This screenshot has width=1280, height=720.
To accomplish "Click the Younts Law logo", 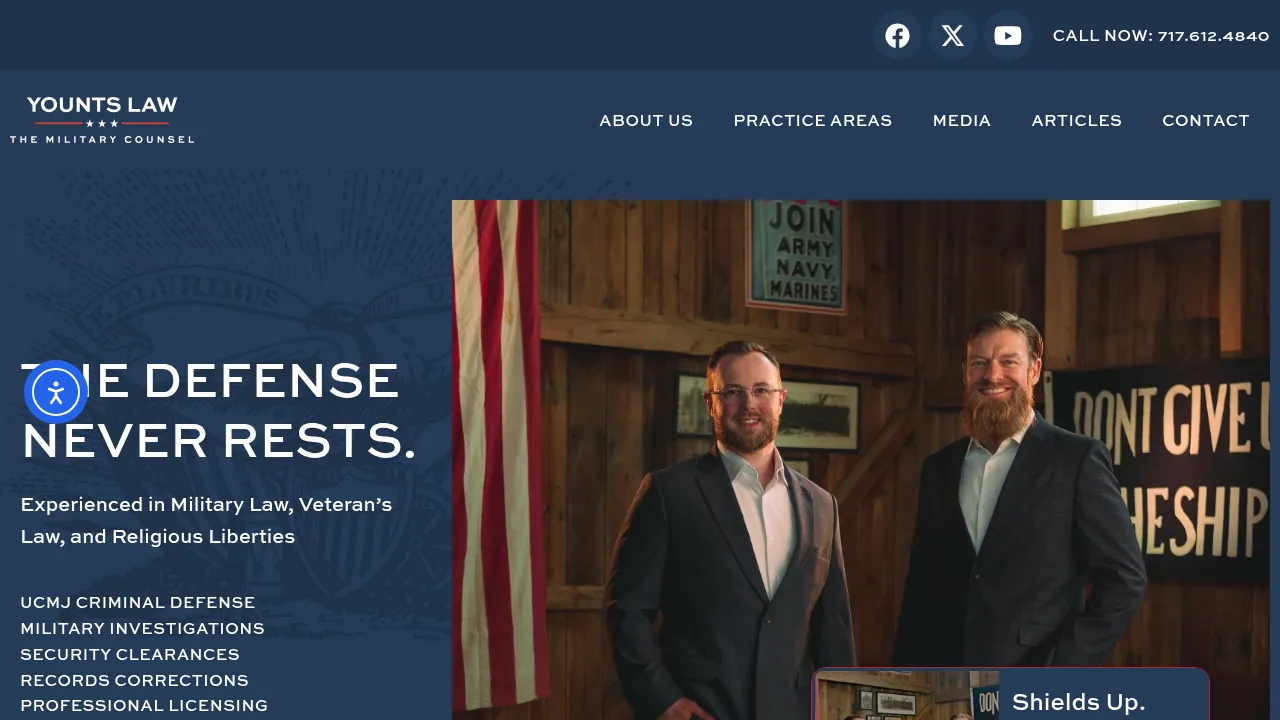I will [x=102, y=120].
